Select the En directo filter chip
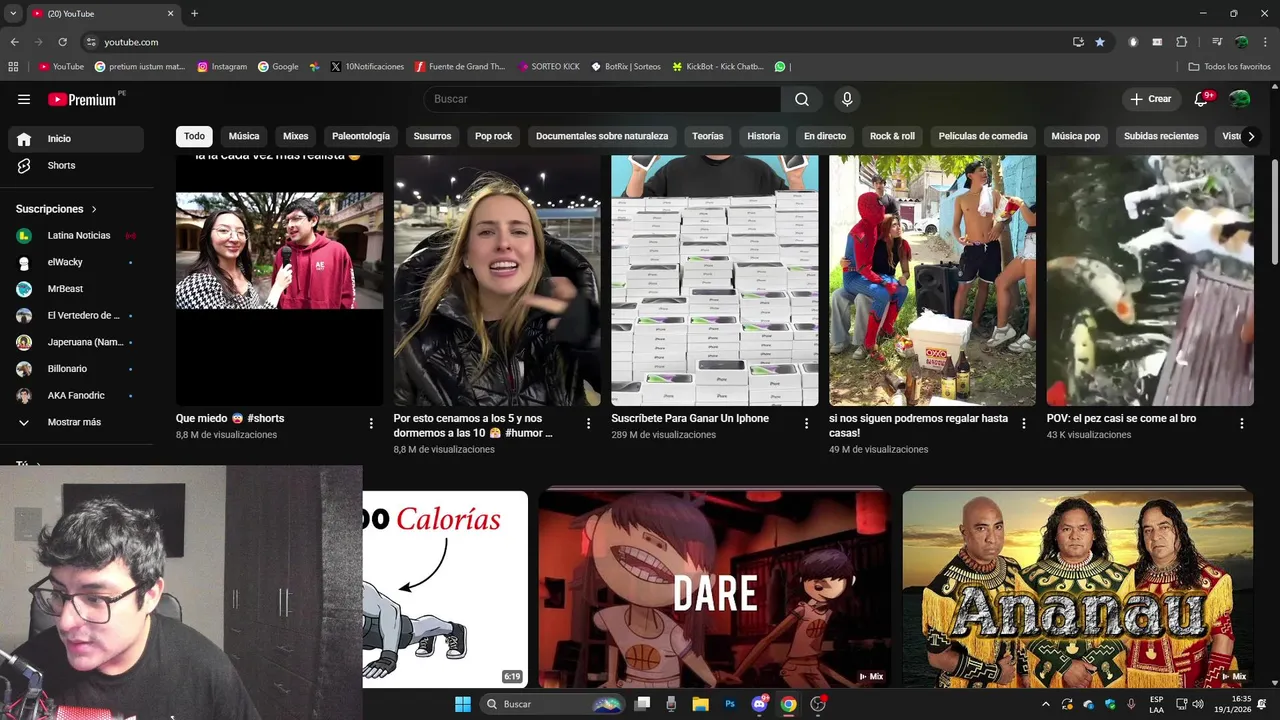Viewport: 1280px width, 720px height. (825, 136)
